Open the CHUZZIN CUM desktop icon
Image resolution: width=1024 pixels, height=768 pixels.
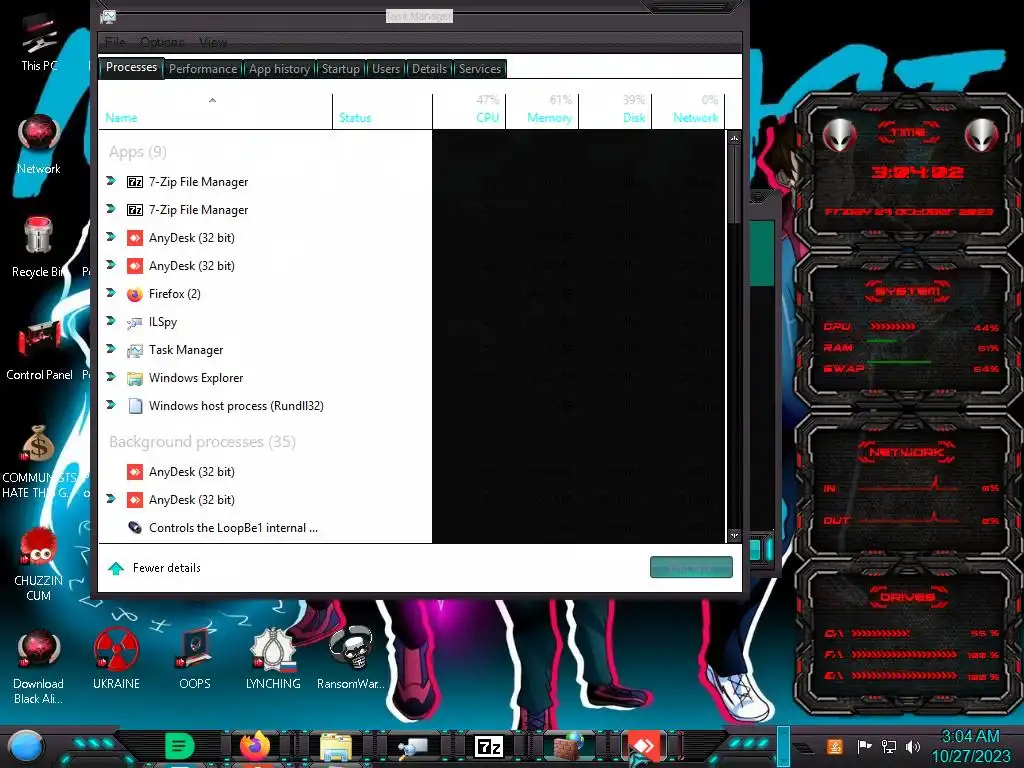(x=39, y=564)
